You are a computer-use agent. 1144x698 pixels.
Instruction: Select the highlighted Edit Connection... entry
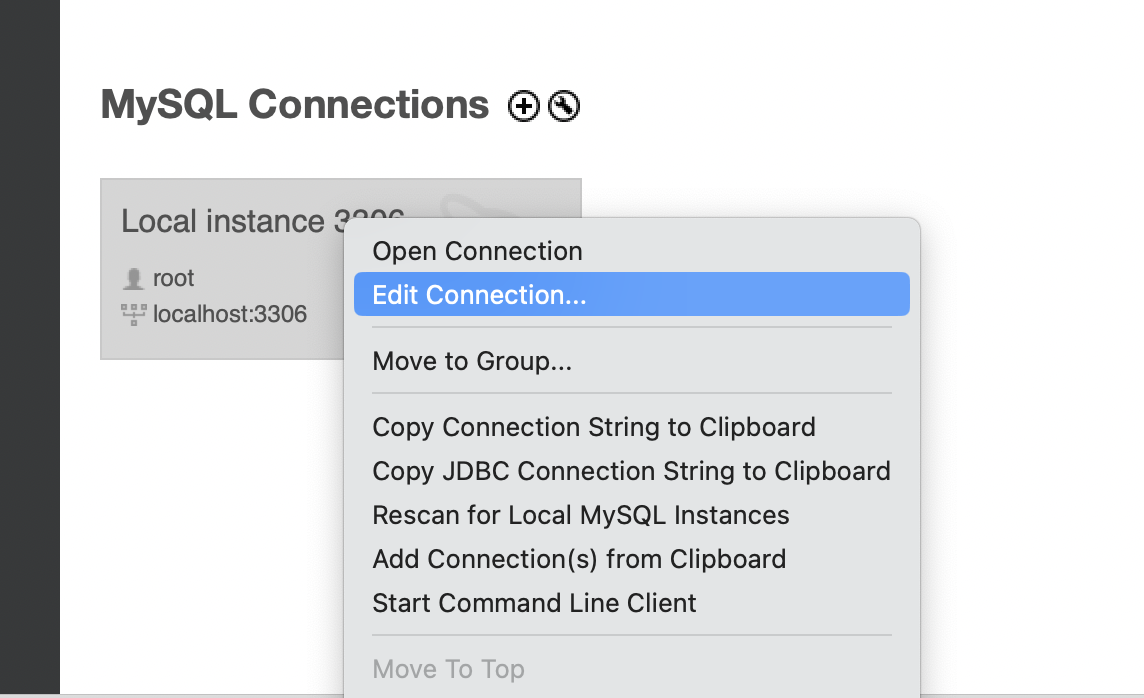[x=631, y=295]
